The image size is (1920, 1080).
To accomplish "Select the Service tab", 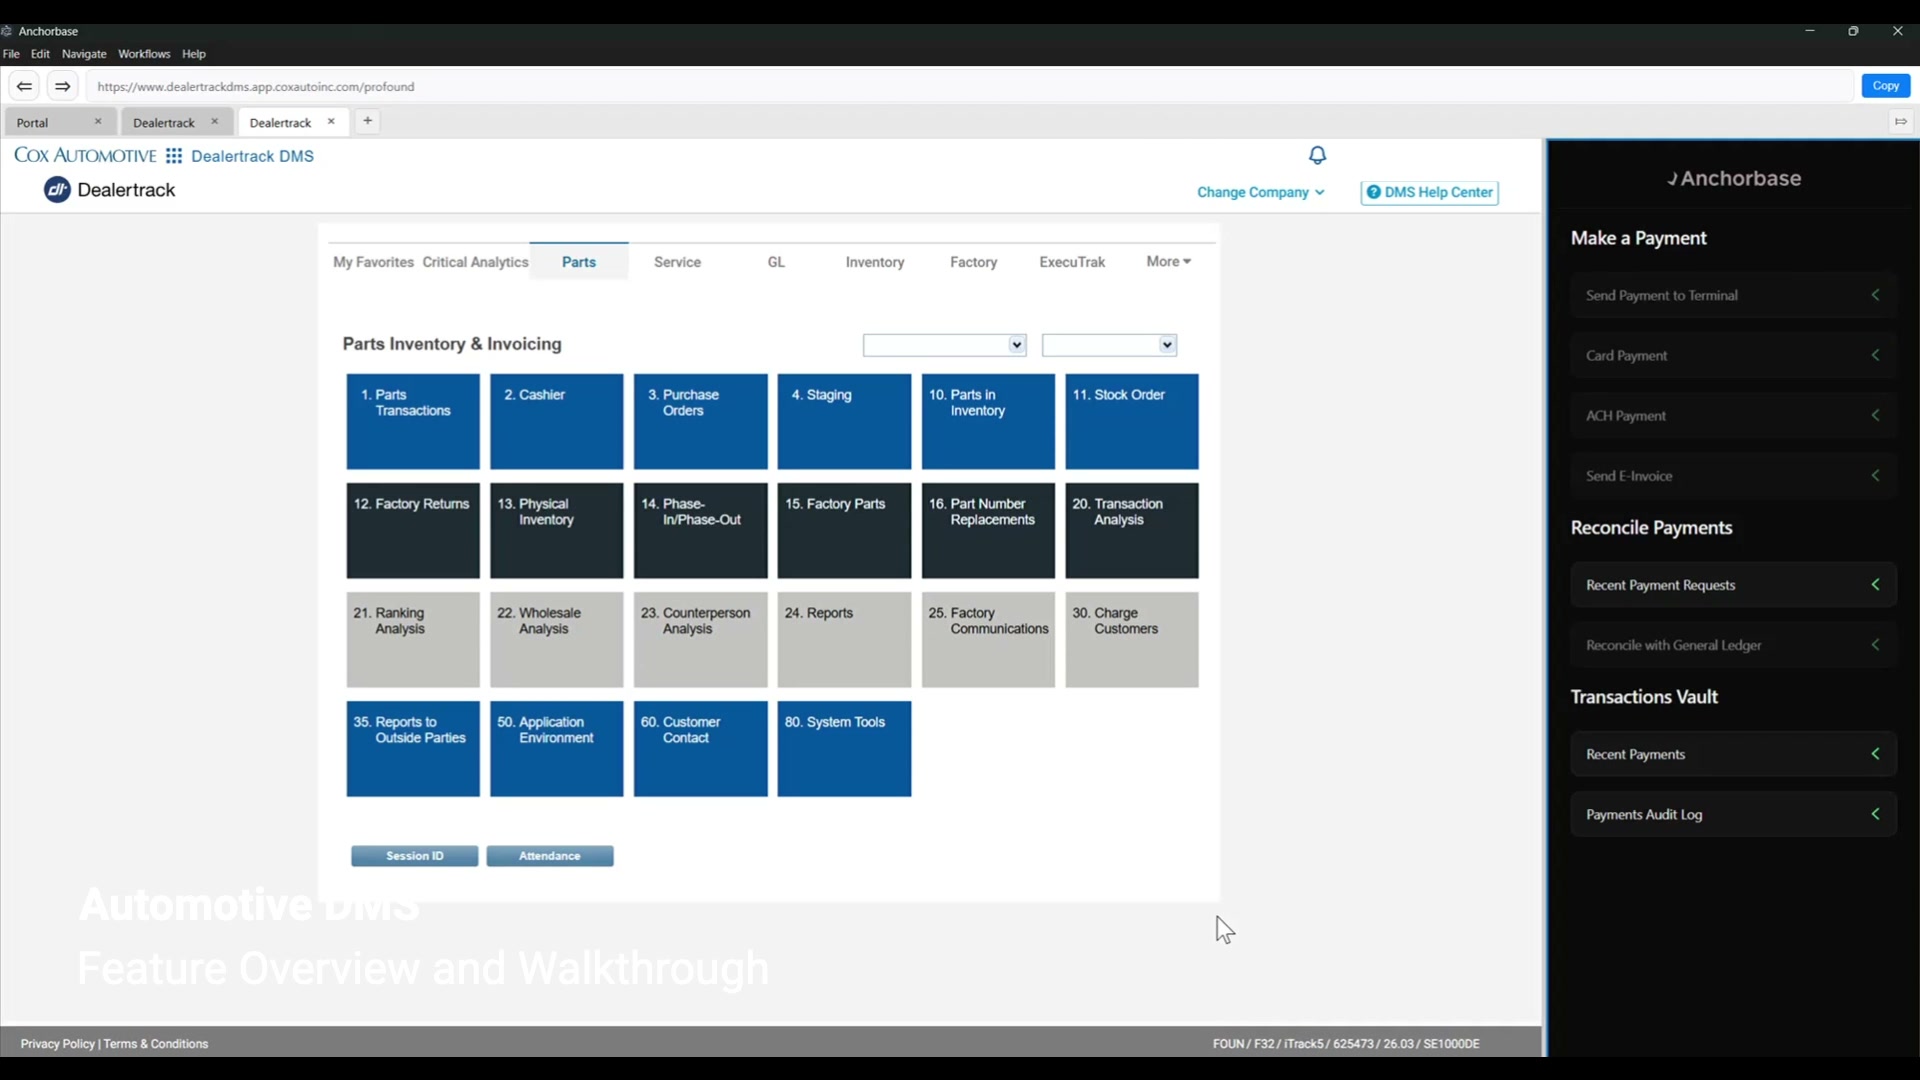I will (x=677, y=262).
